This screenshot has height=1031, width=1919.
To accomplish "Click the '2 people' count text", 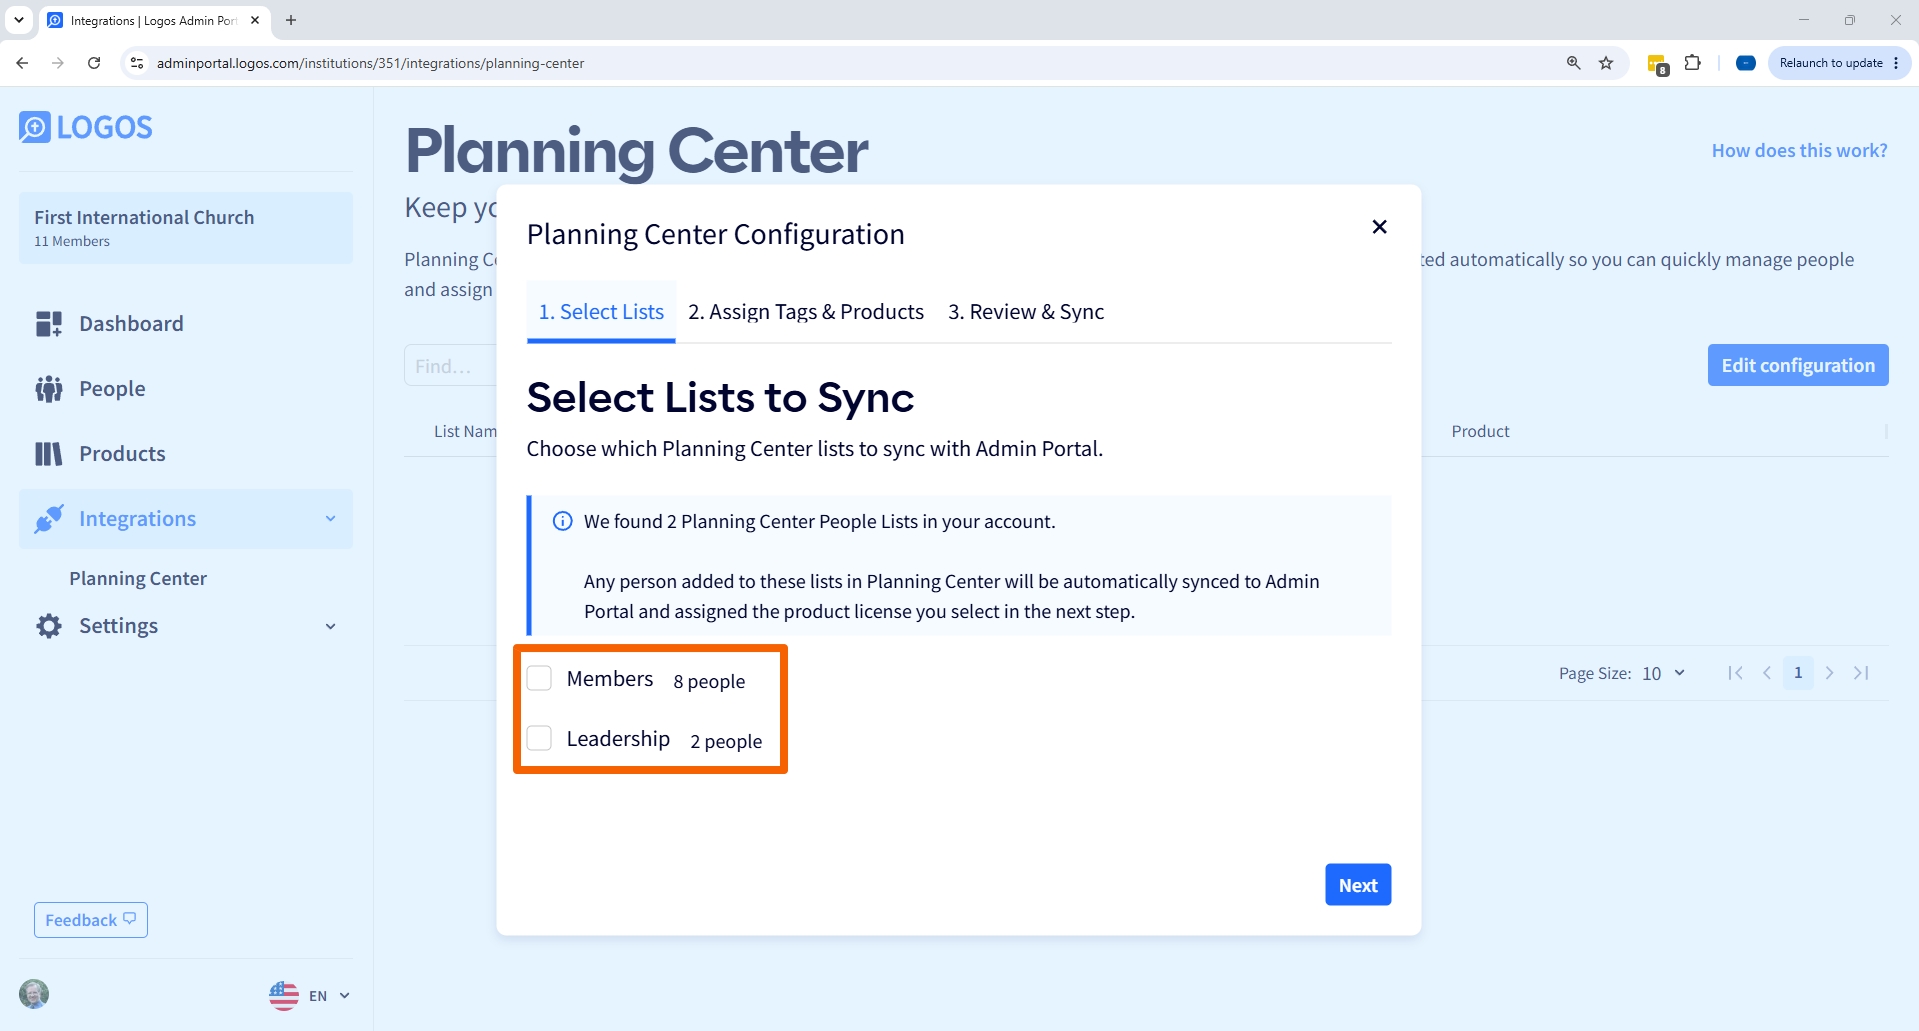I will [x=726, y=741].
